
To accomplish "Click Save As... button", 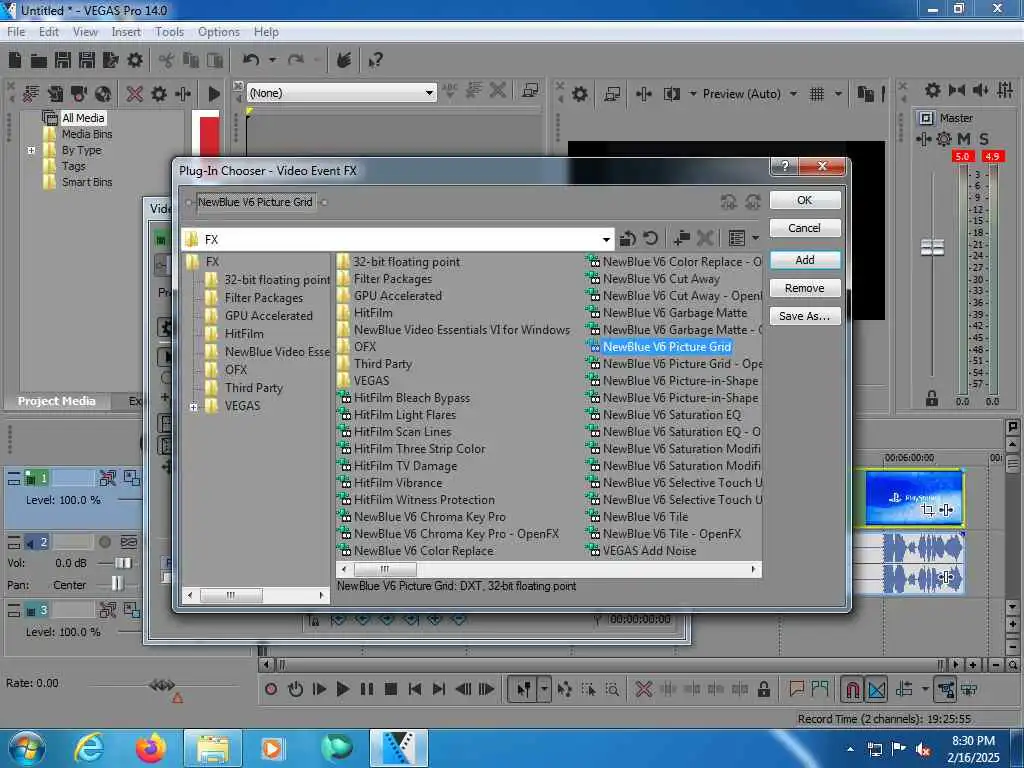I will [x=805, y=316].
